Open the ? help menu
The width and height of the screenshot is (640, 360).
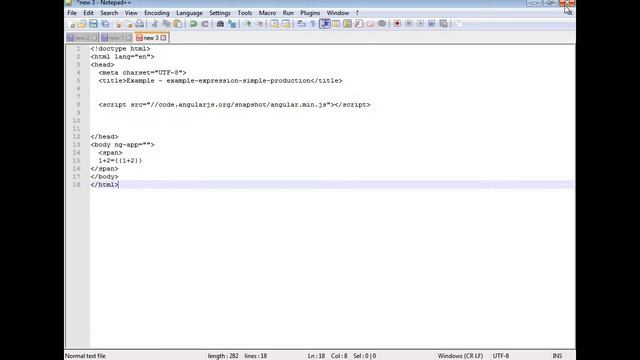coord(357,13)
